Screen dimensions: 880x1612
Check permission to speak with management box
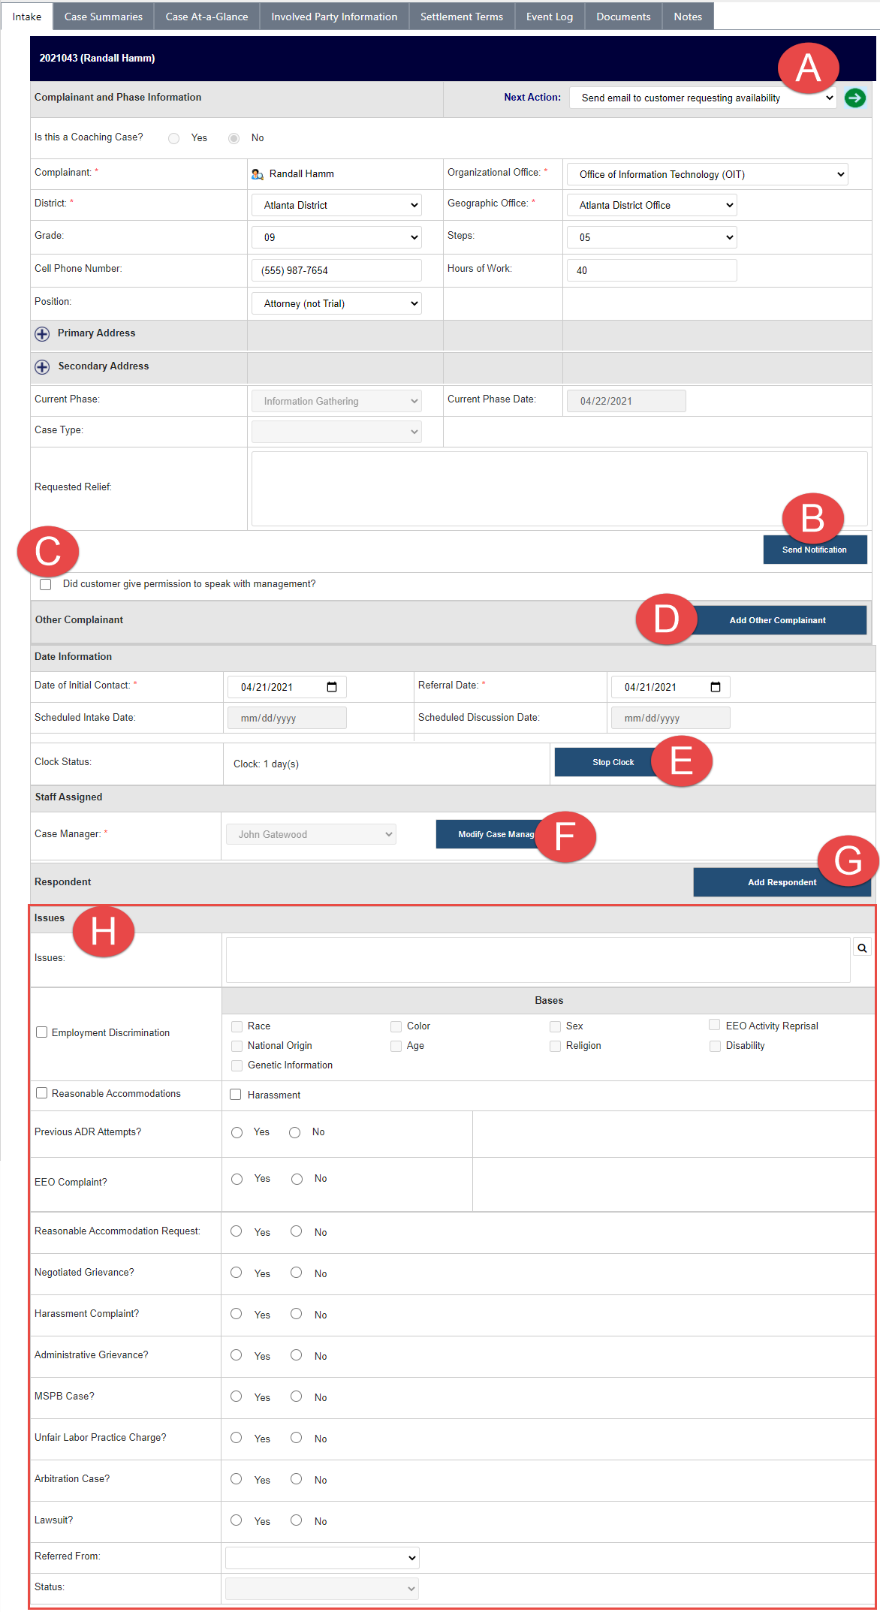[x=45, y=584]
